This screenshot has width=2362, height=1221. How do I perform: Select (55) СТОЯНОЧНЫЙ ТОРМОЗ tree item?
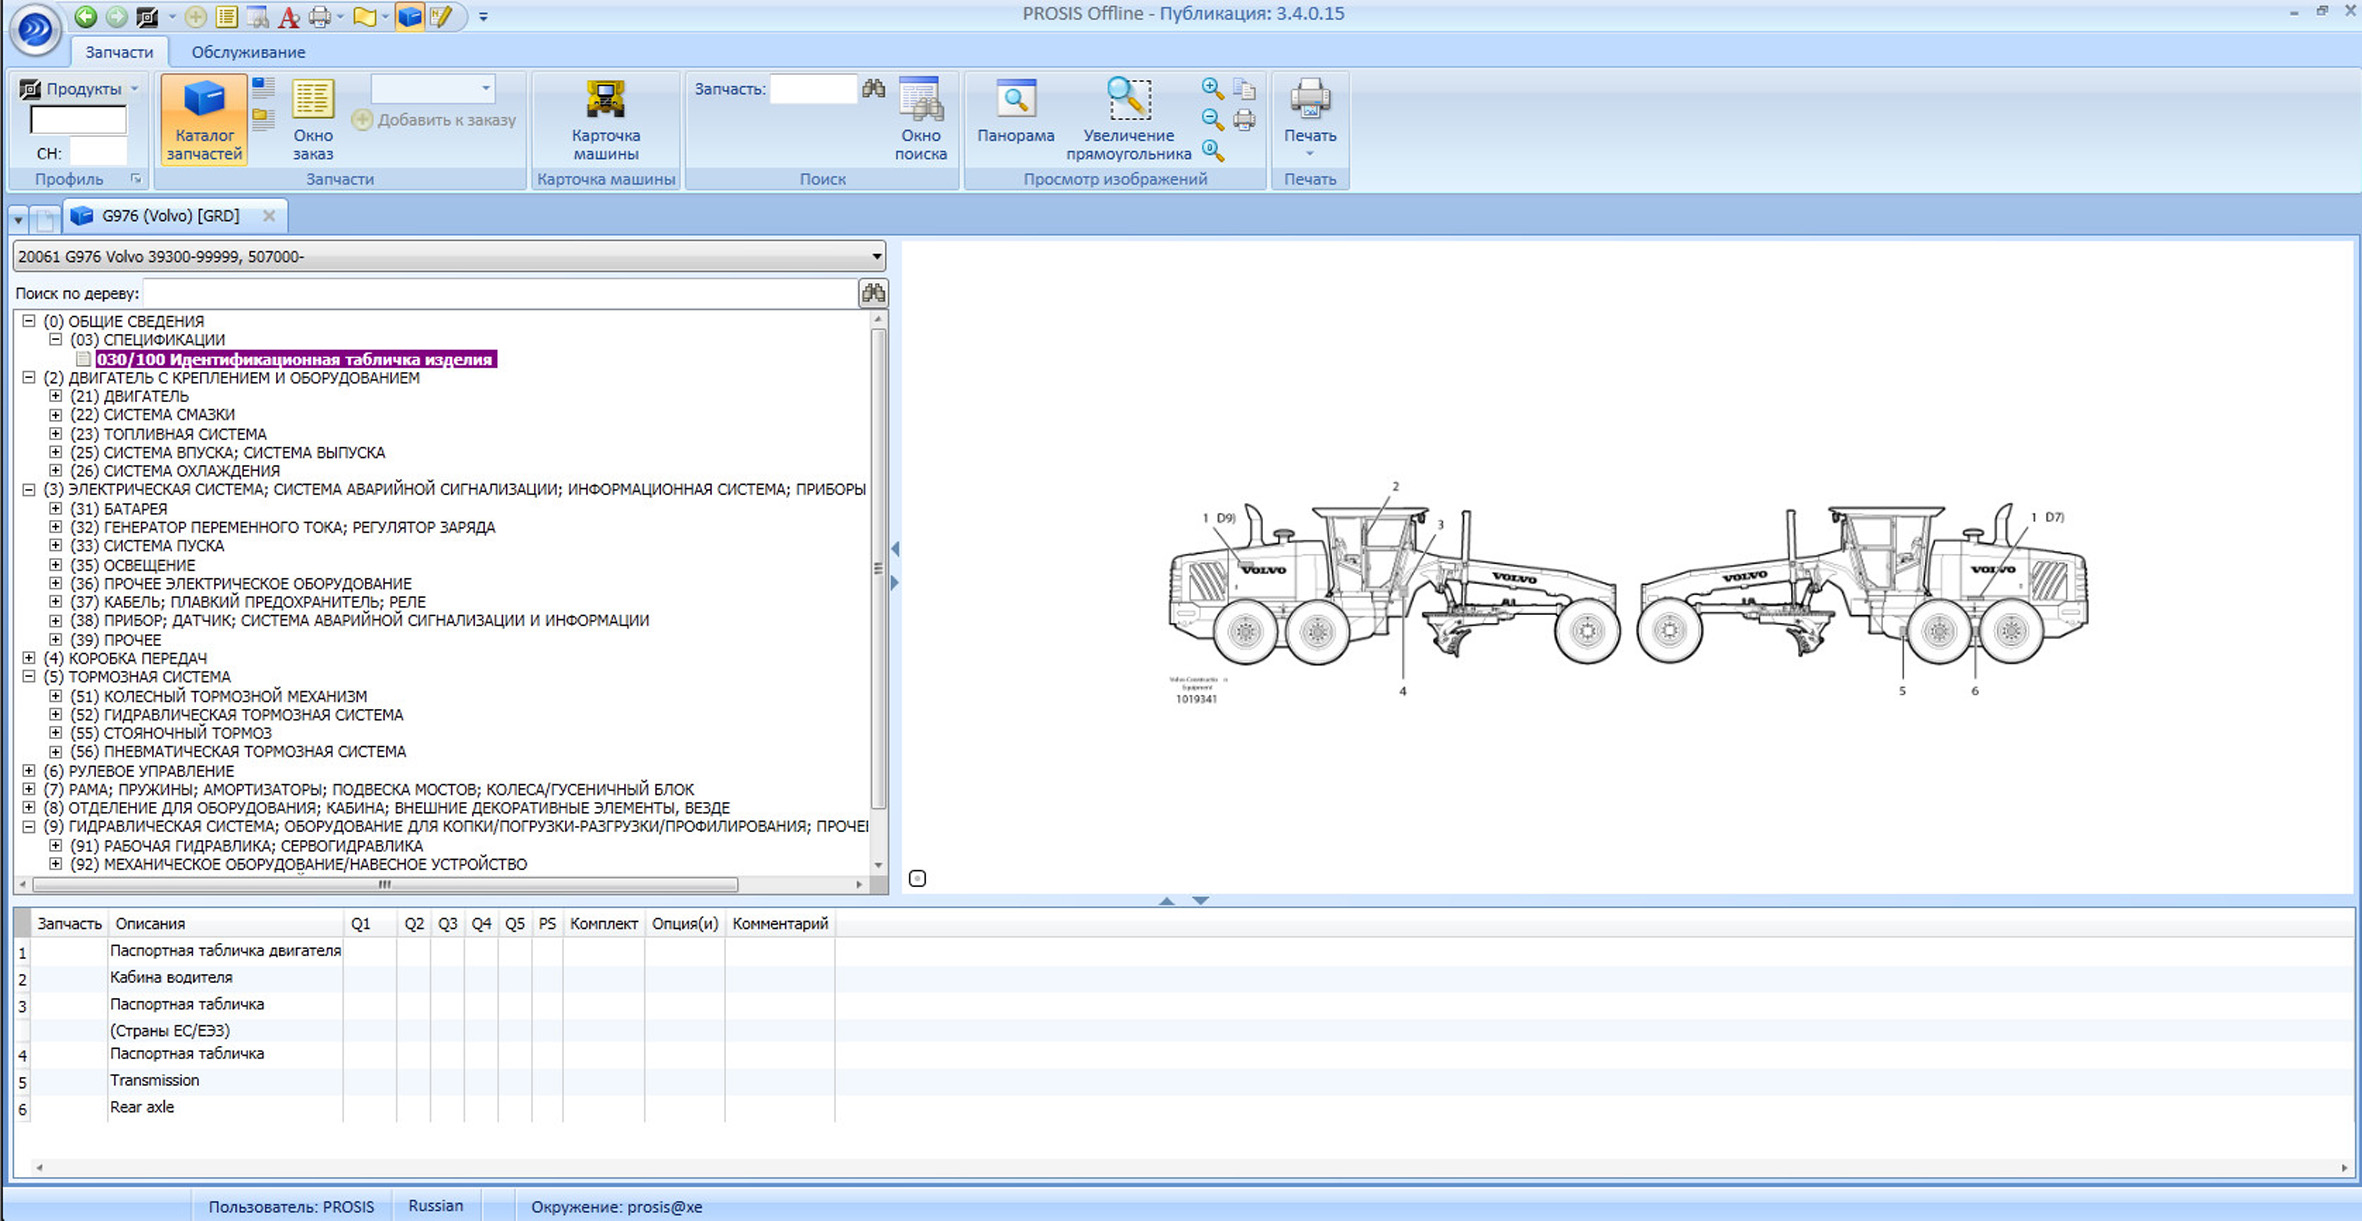pos(187,733)
